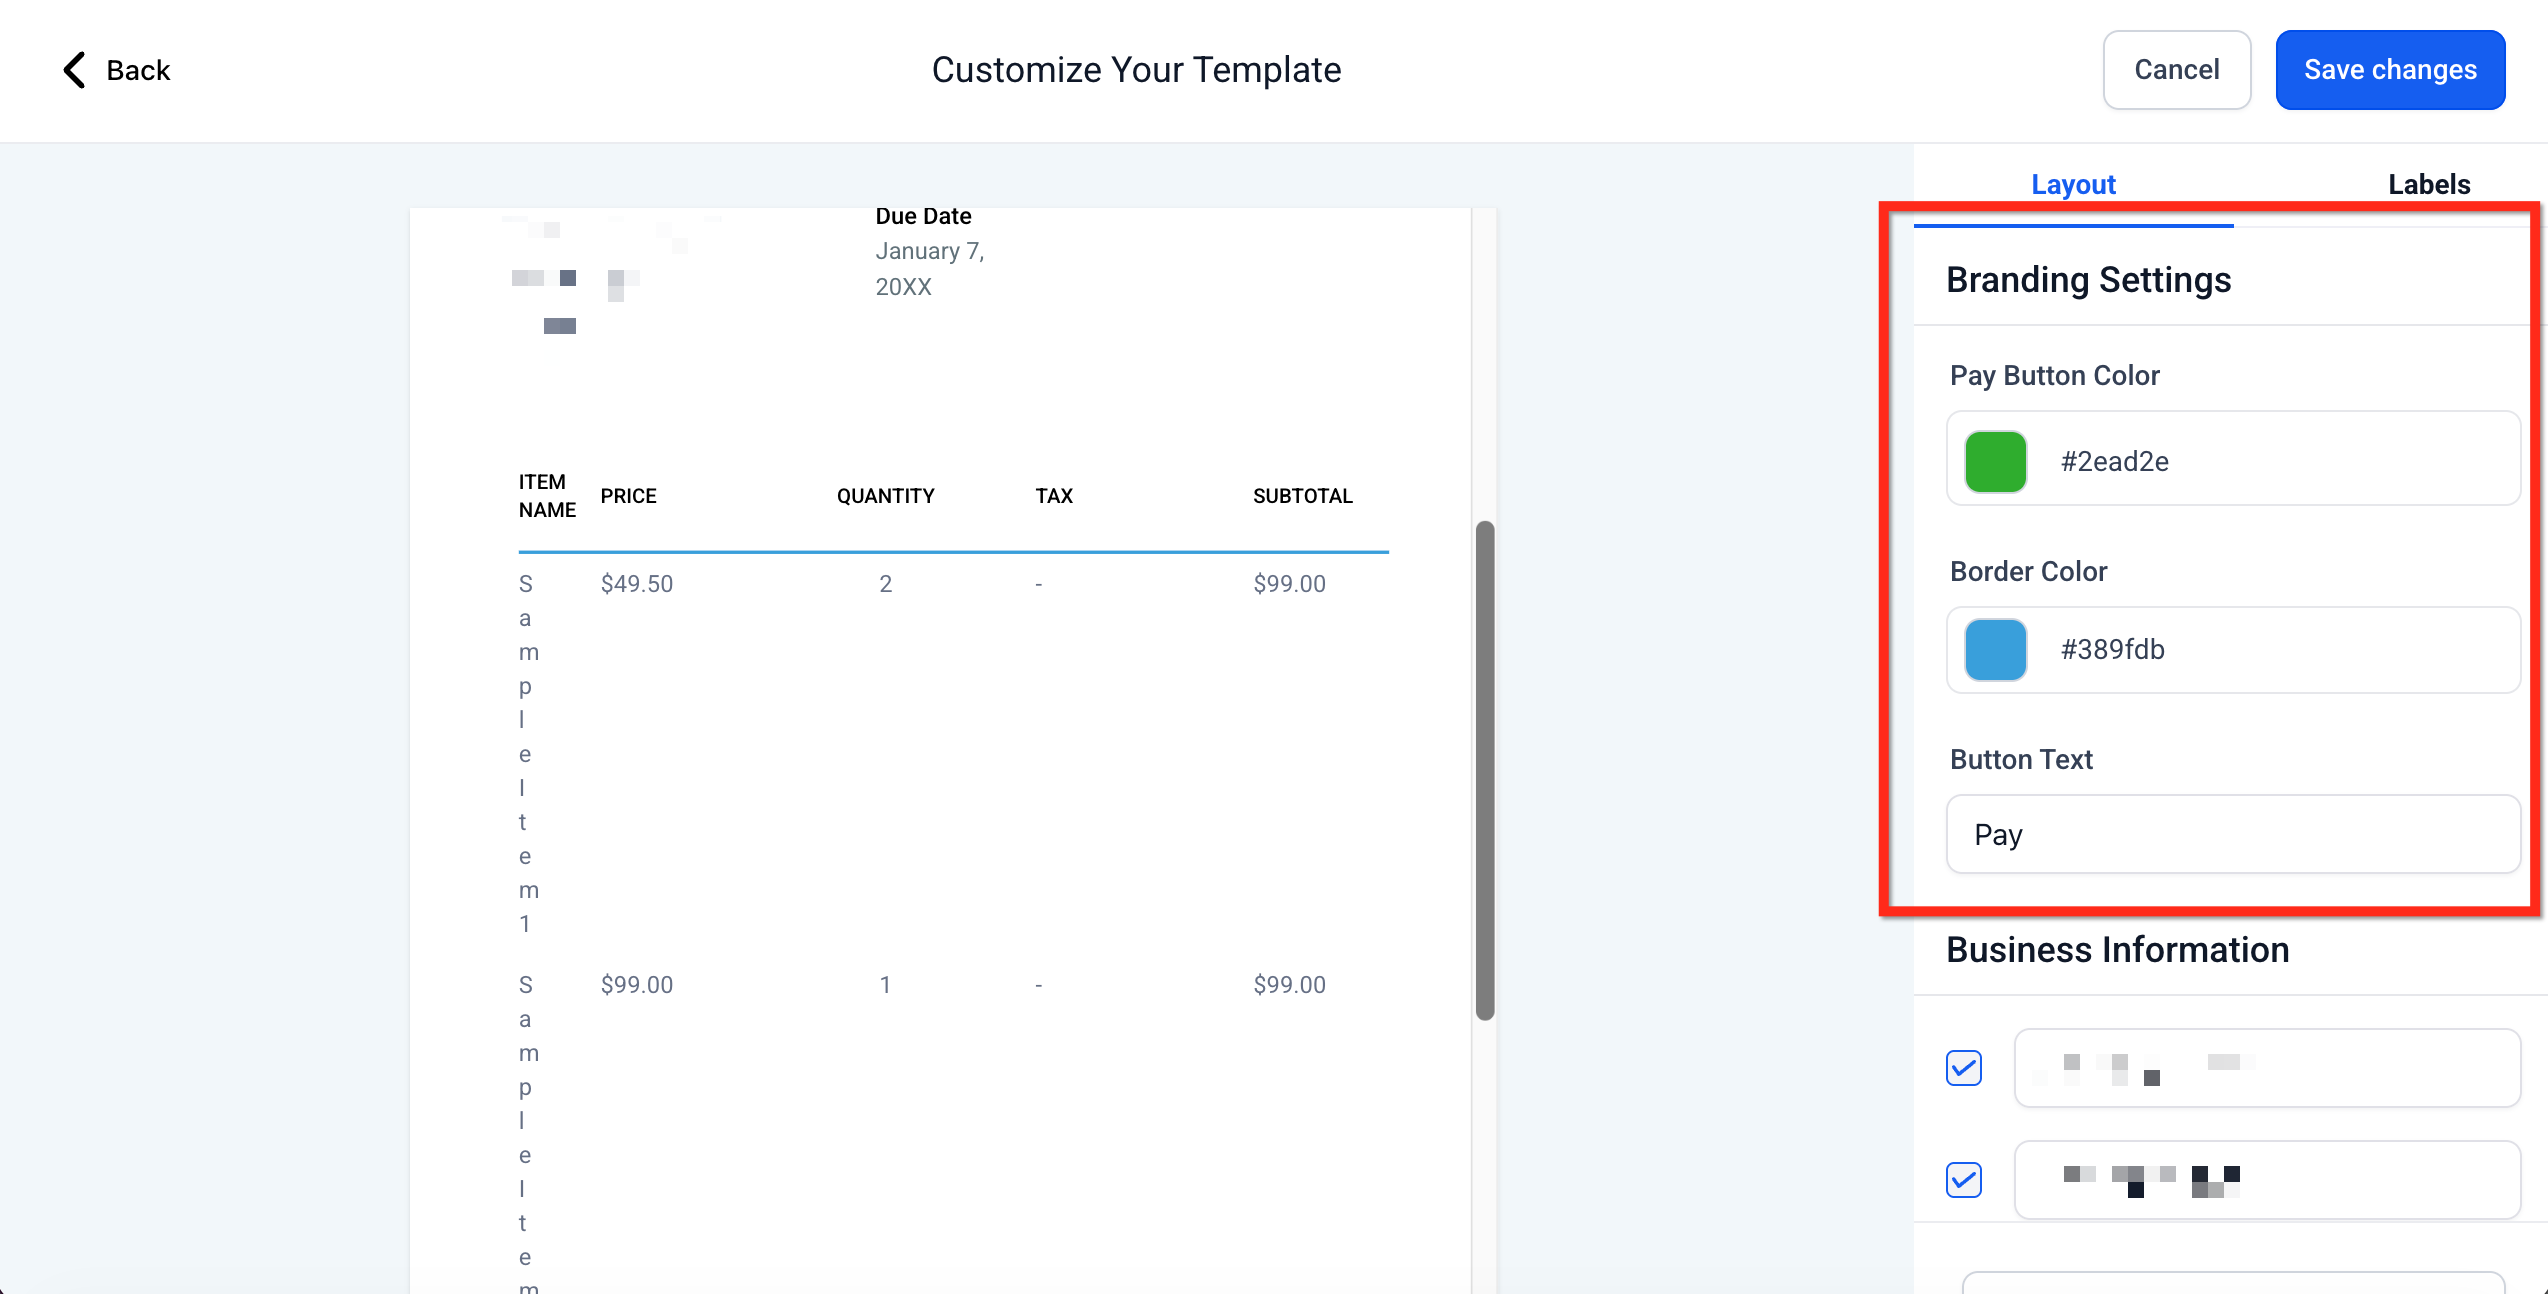Select the Layout tab
The image size is (2548, 1294).
(2073, 184)
